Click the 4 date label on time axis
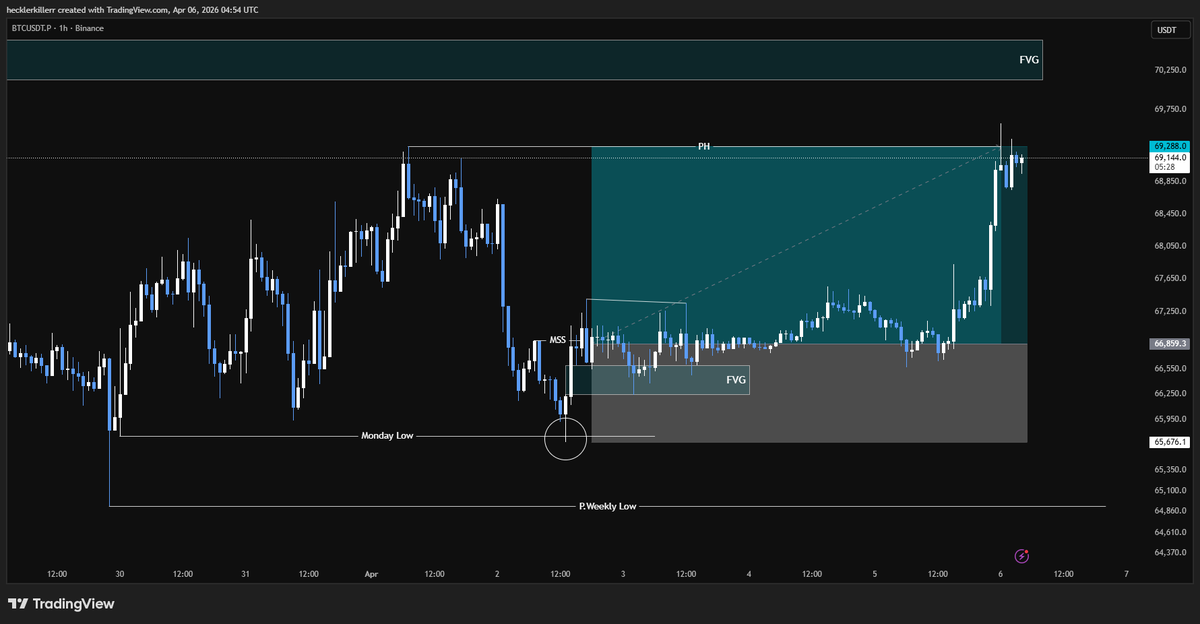 (x=749, y=574)
